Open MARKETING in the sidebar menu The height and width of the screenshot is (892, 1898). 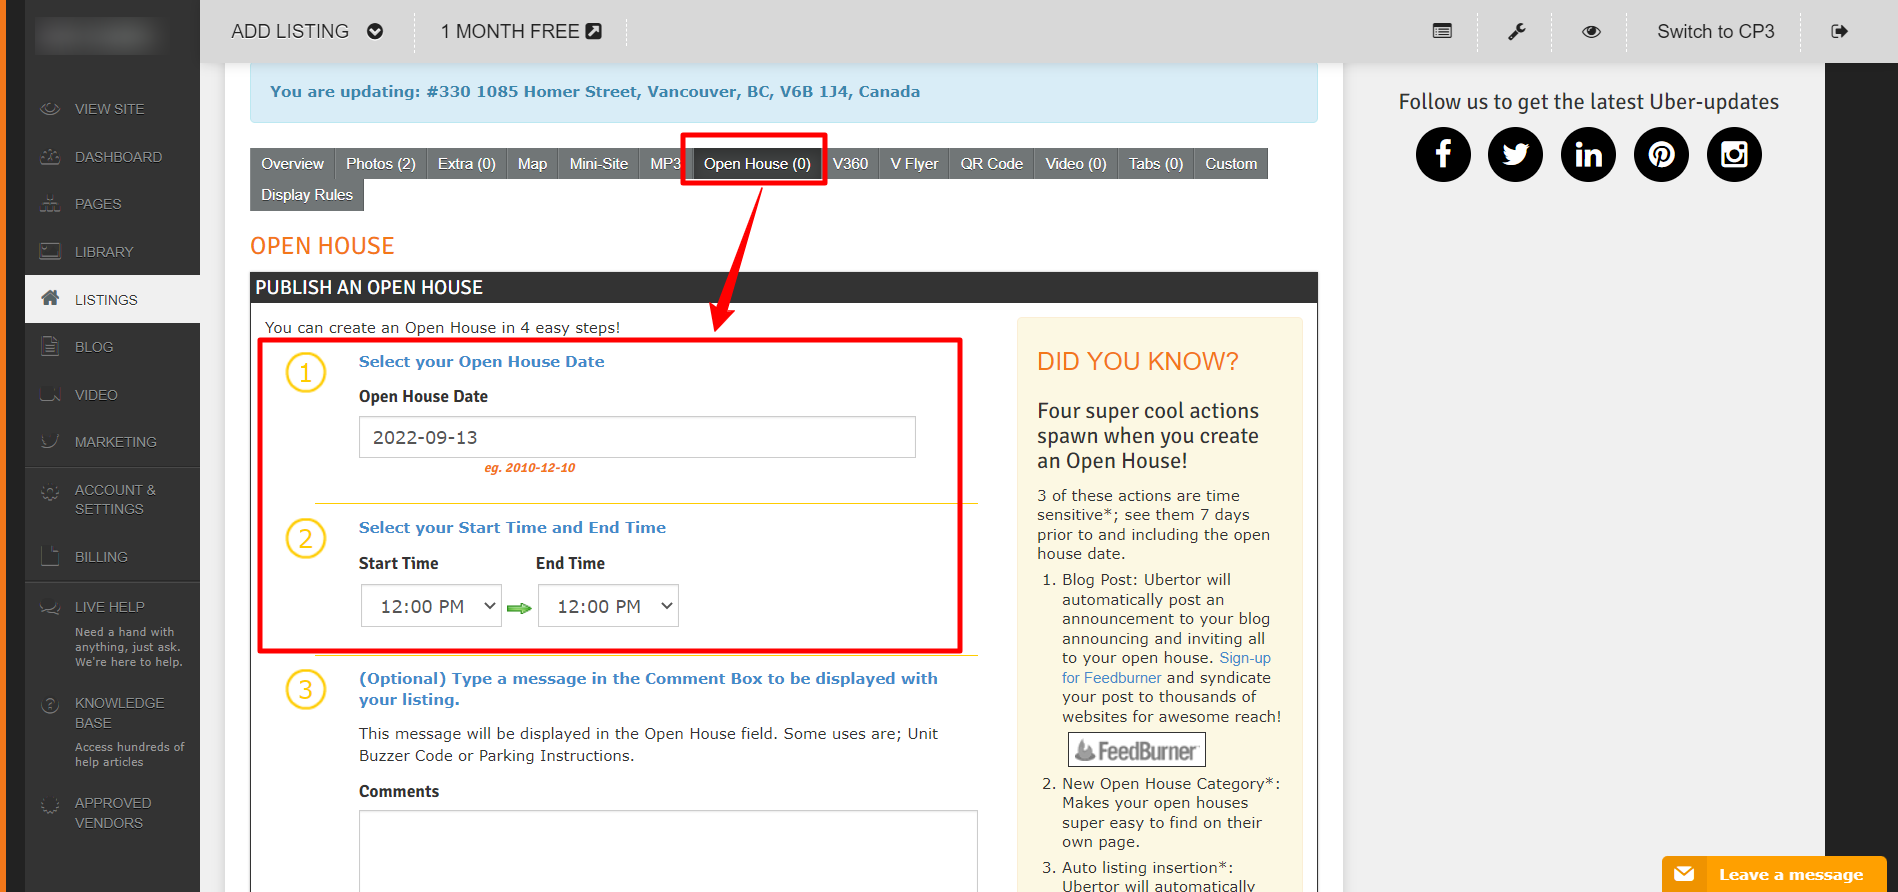pyautogui.click(x=112, y=442)
